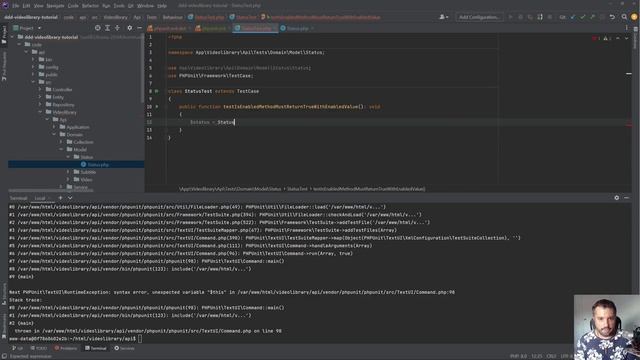
Task: Open the Terminal tool window button
Action: (96, 348)
